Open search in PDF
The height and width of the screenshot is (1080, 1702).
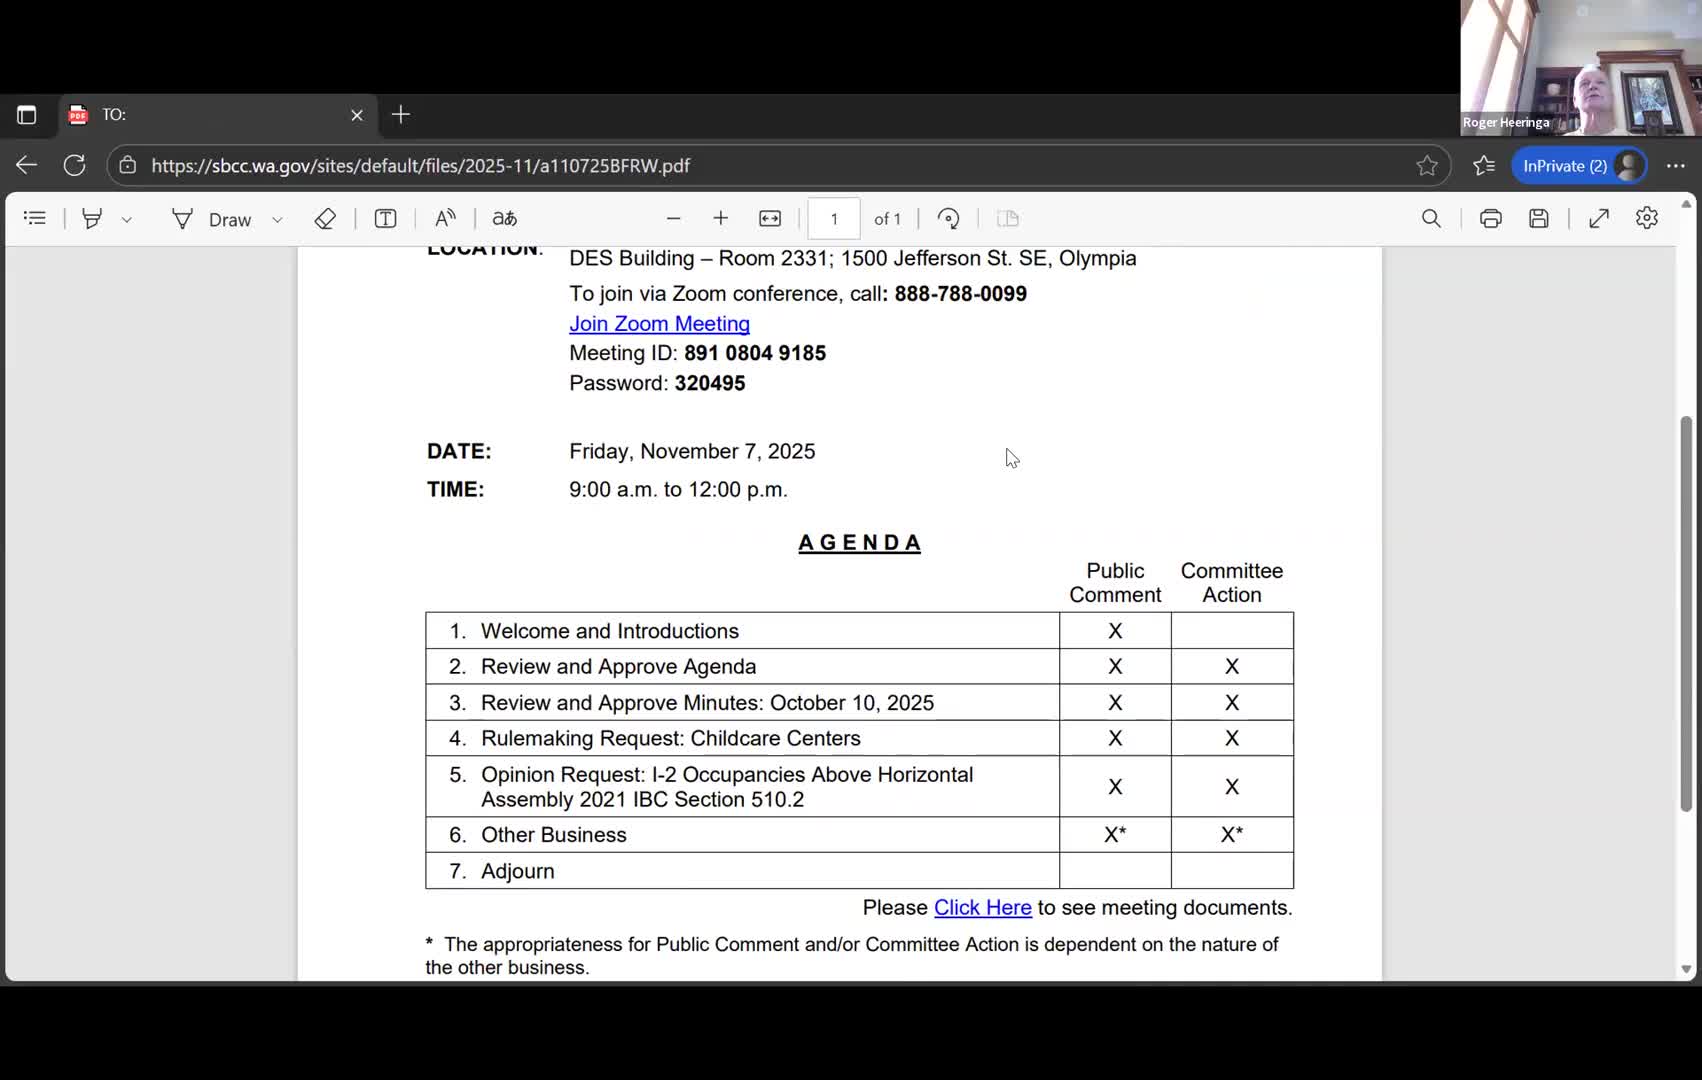pyautogui.click(x=1431, y=218)
